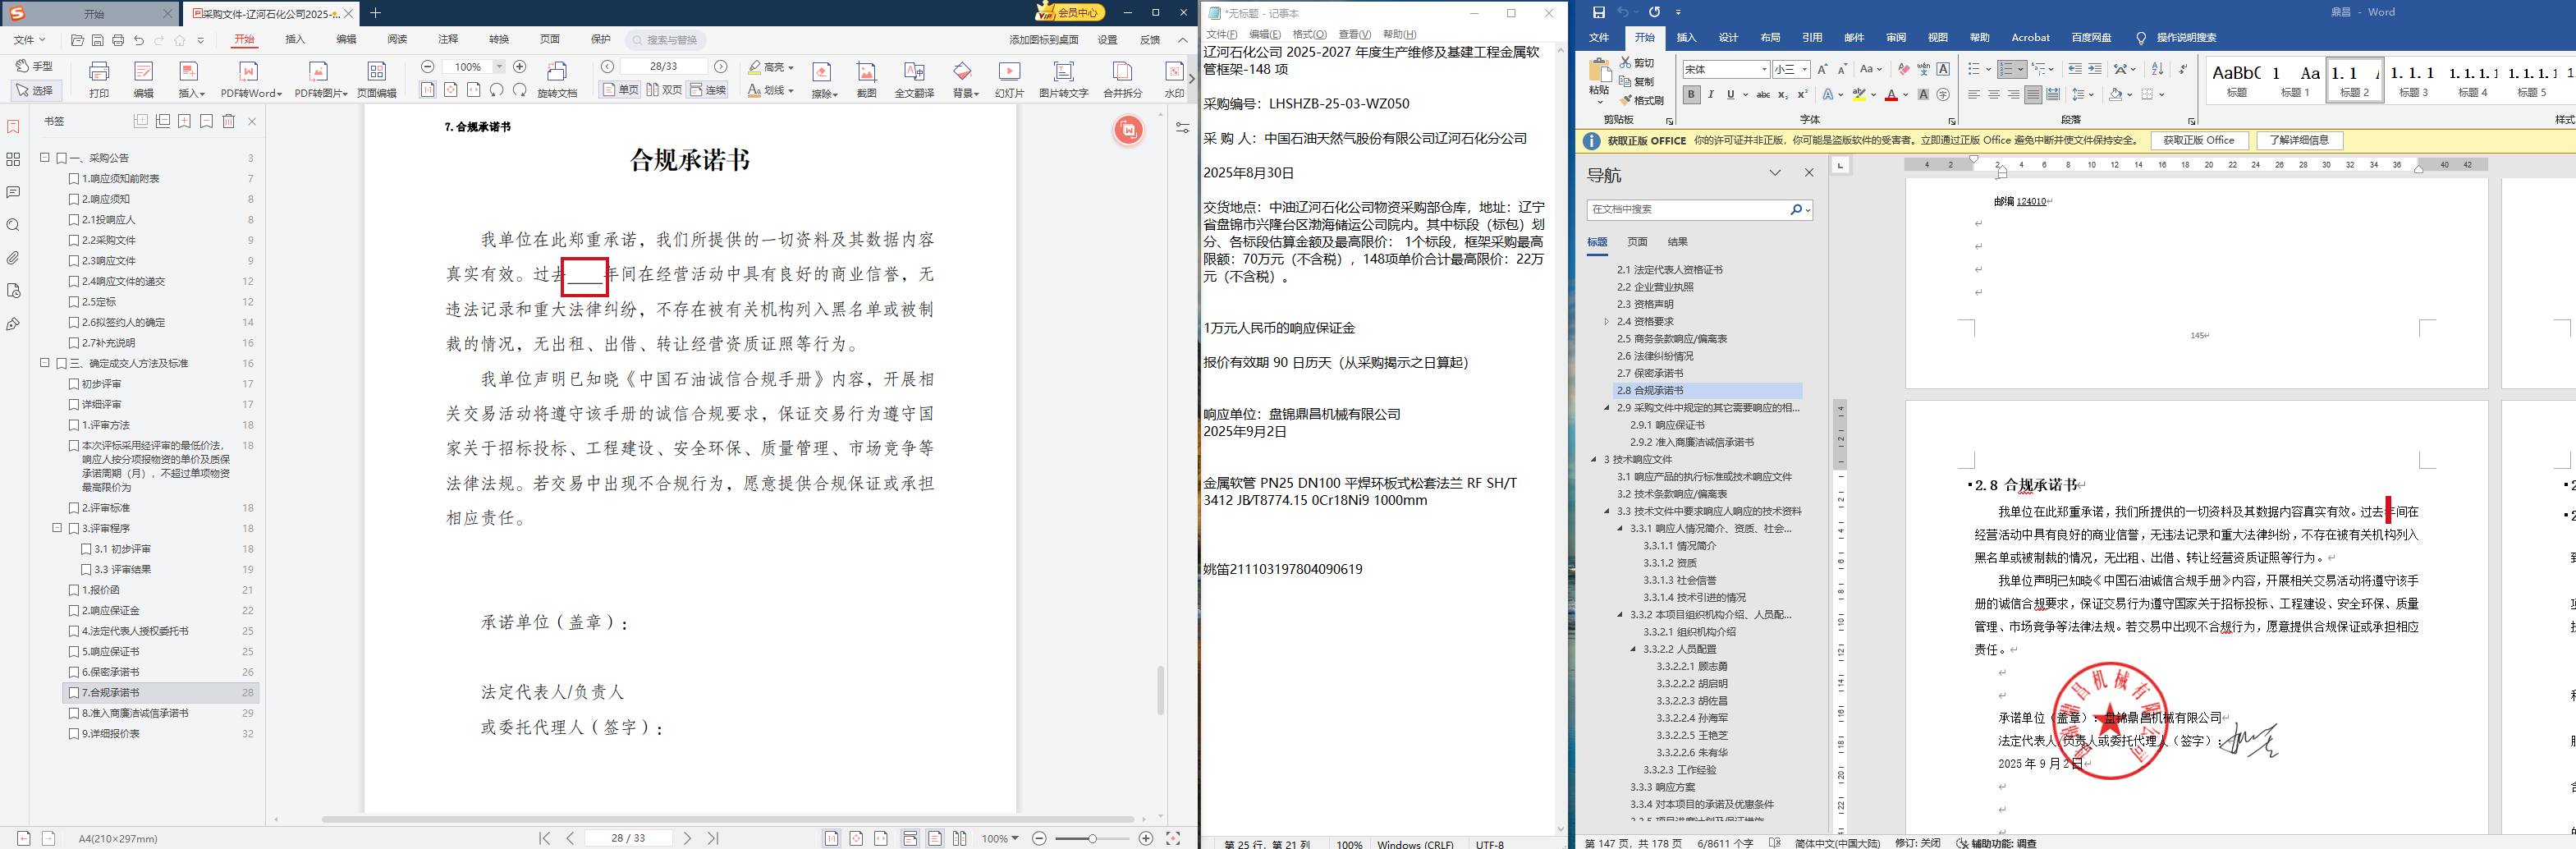2576x849 pixels.
Task: Zoom out with minus button in PDF toolbar
Action: coord(428,67)
